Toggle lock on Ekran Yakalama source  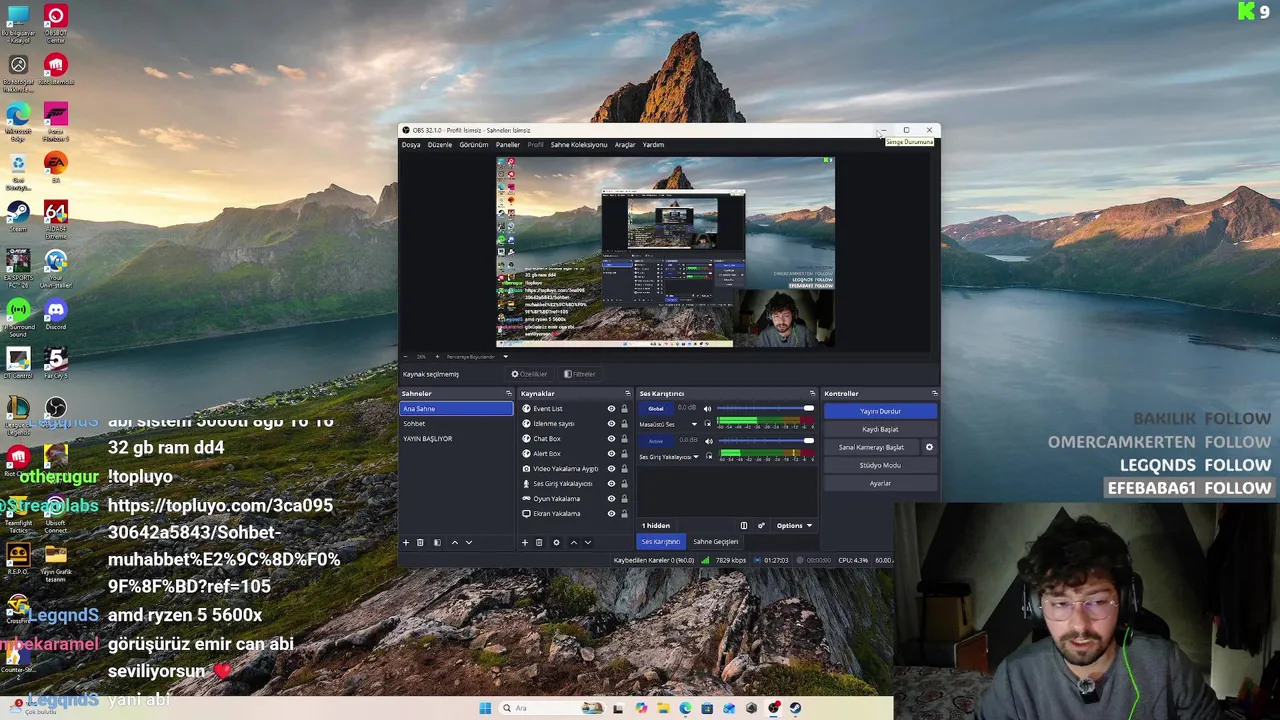[x=624, y=514]
